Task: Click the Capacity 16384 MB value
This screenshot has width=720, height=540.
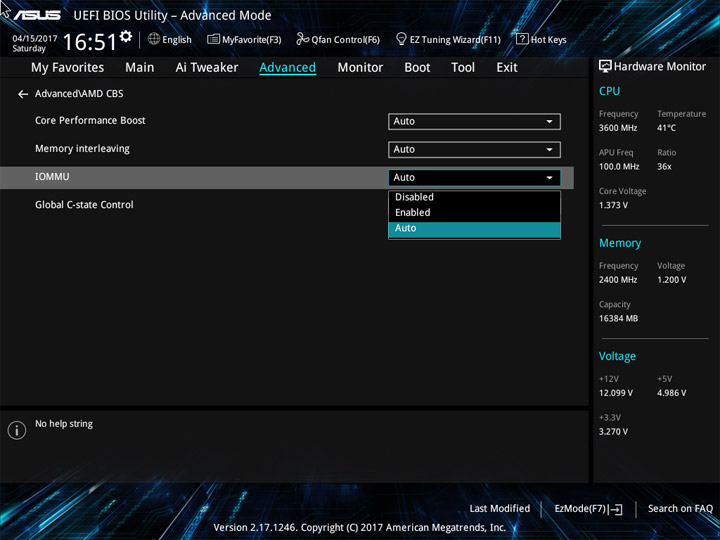Action: [x=618, y=318]
